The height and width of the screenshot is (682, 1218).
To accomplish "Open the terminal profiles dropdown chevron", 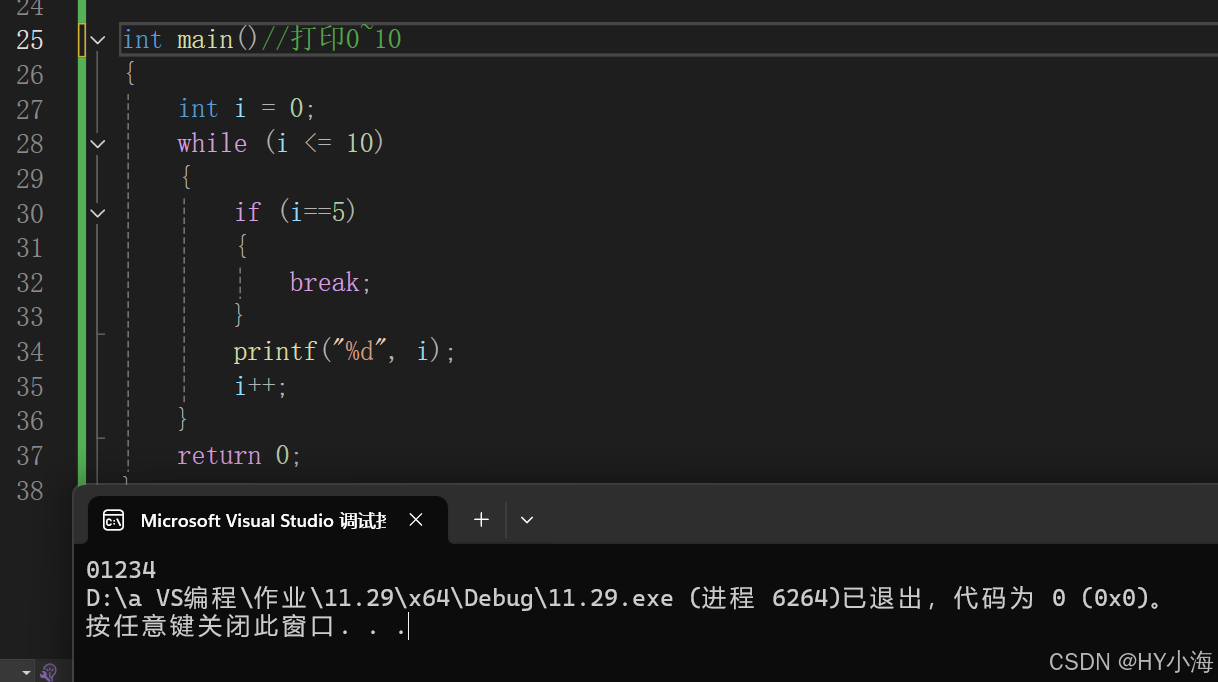I will click(x=527, y=519).
